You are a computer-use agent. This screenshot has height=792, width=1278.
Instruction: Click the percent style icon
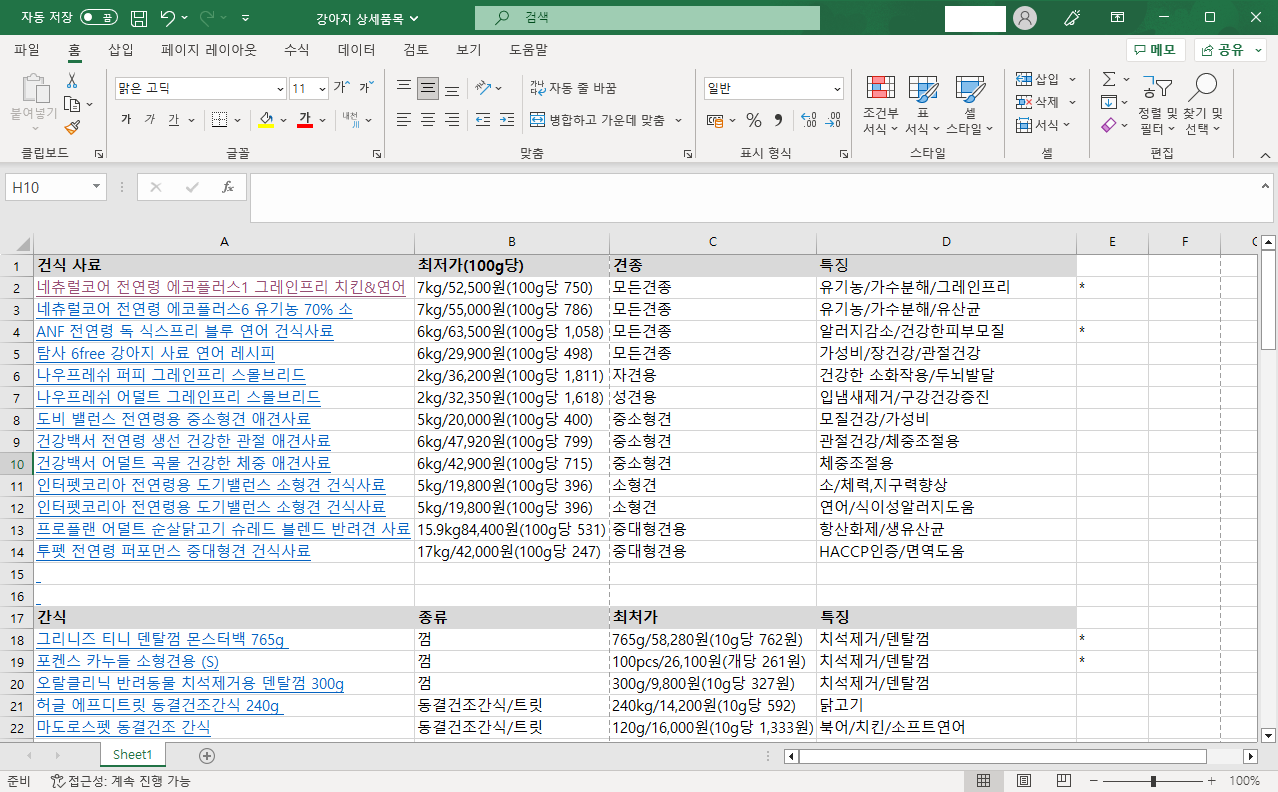coord(754,120)
